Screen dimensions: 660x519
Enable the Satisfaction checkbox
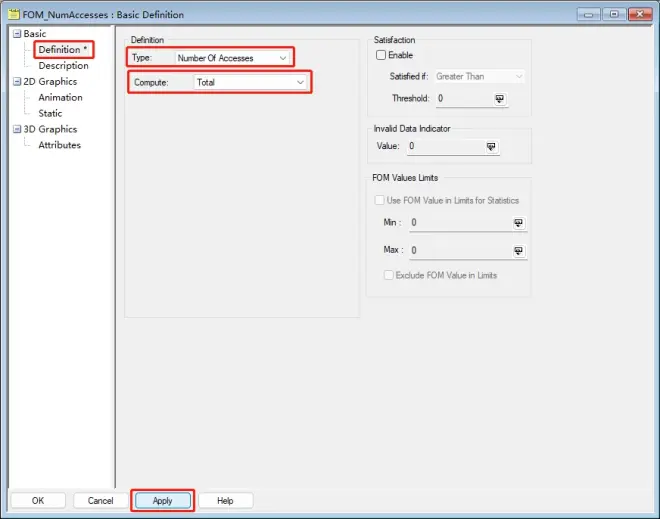(380, 55)
